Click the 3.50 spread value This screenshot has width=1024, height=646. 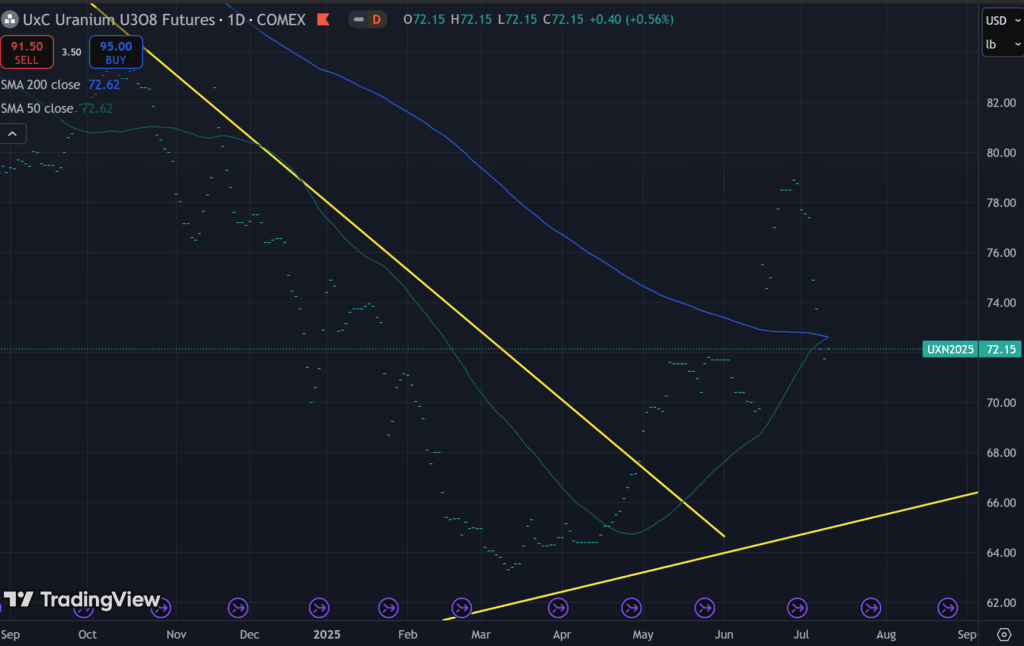(x=71, y=52)
